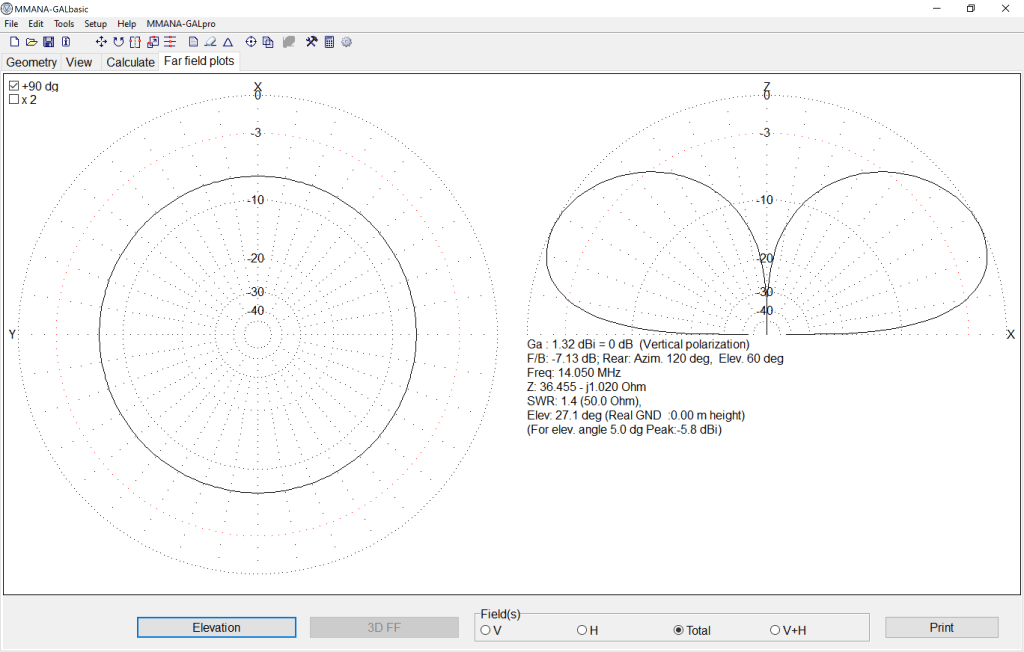
Task: Open the Tools menu
Action: click(x=64, y=23)
